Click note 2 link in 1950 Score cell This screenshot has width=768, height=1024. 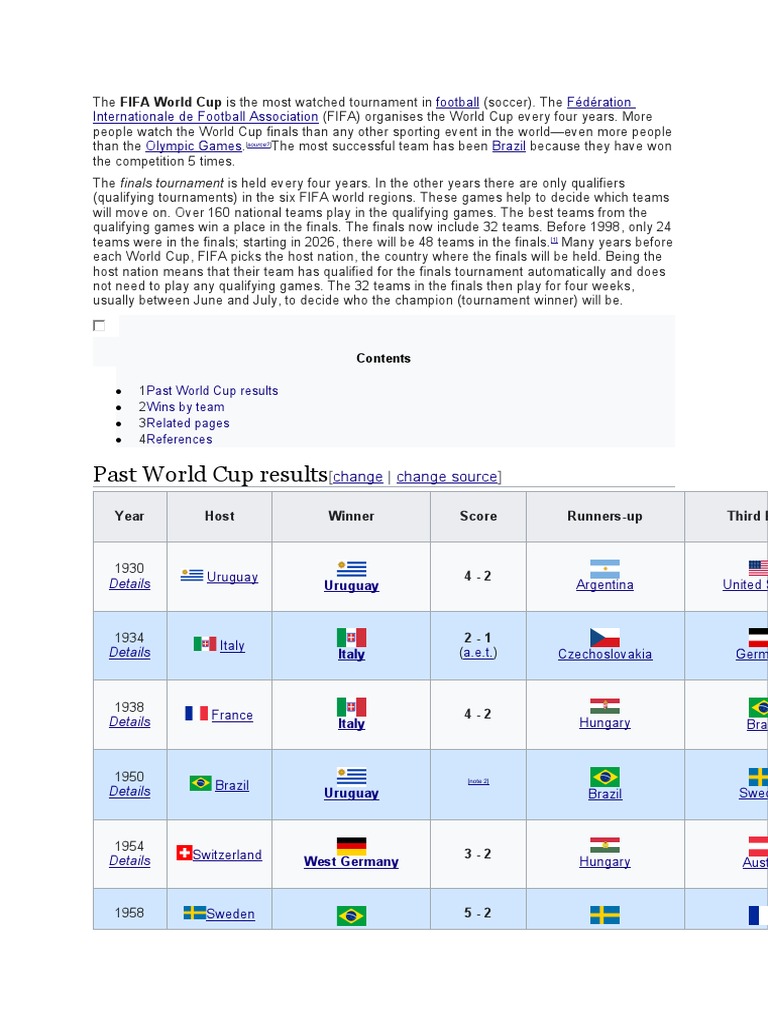(478, 781)
